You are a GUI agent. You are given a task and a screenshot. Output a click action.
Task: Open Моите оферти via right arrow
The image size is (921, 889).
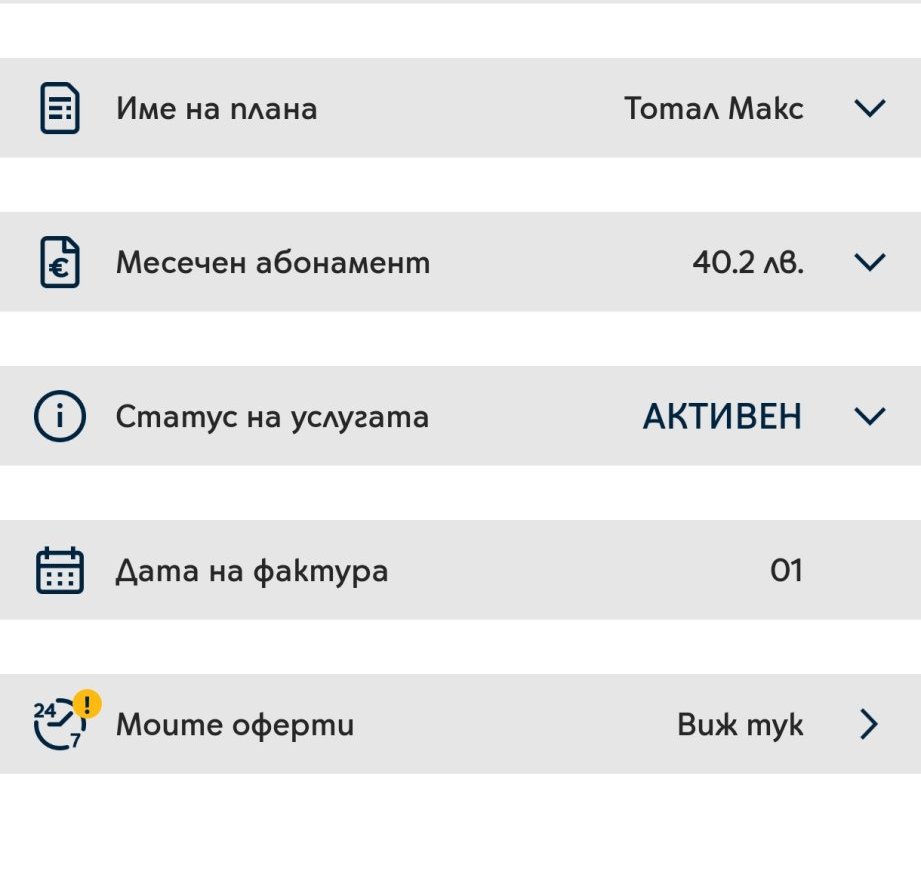869,725
